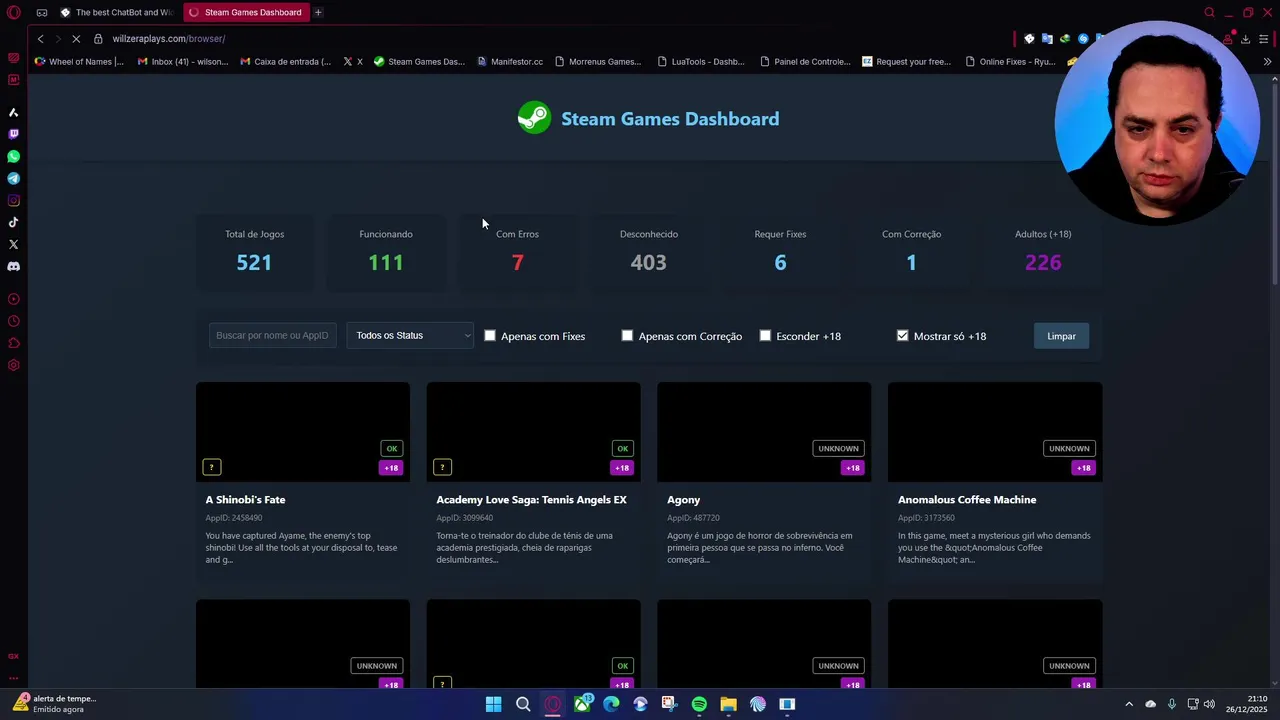The width and height of the screenshot is (1280, 720).
Task: Stop page loading with the X button
Action: [x=76, y=38]
